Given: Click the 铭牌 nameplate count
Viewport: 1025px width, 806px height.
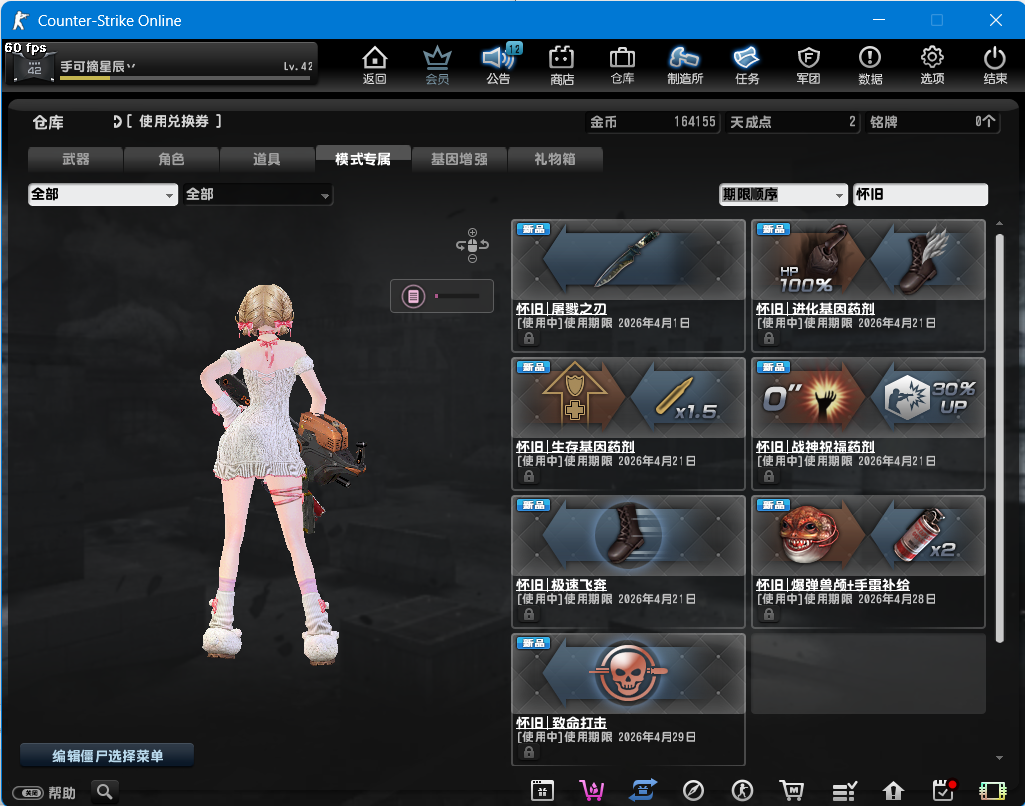Looking at the screenshot, I should click(x=932, y=122).
